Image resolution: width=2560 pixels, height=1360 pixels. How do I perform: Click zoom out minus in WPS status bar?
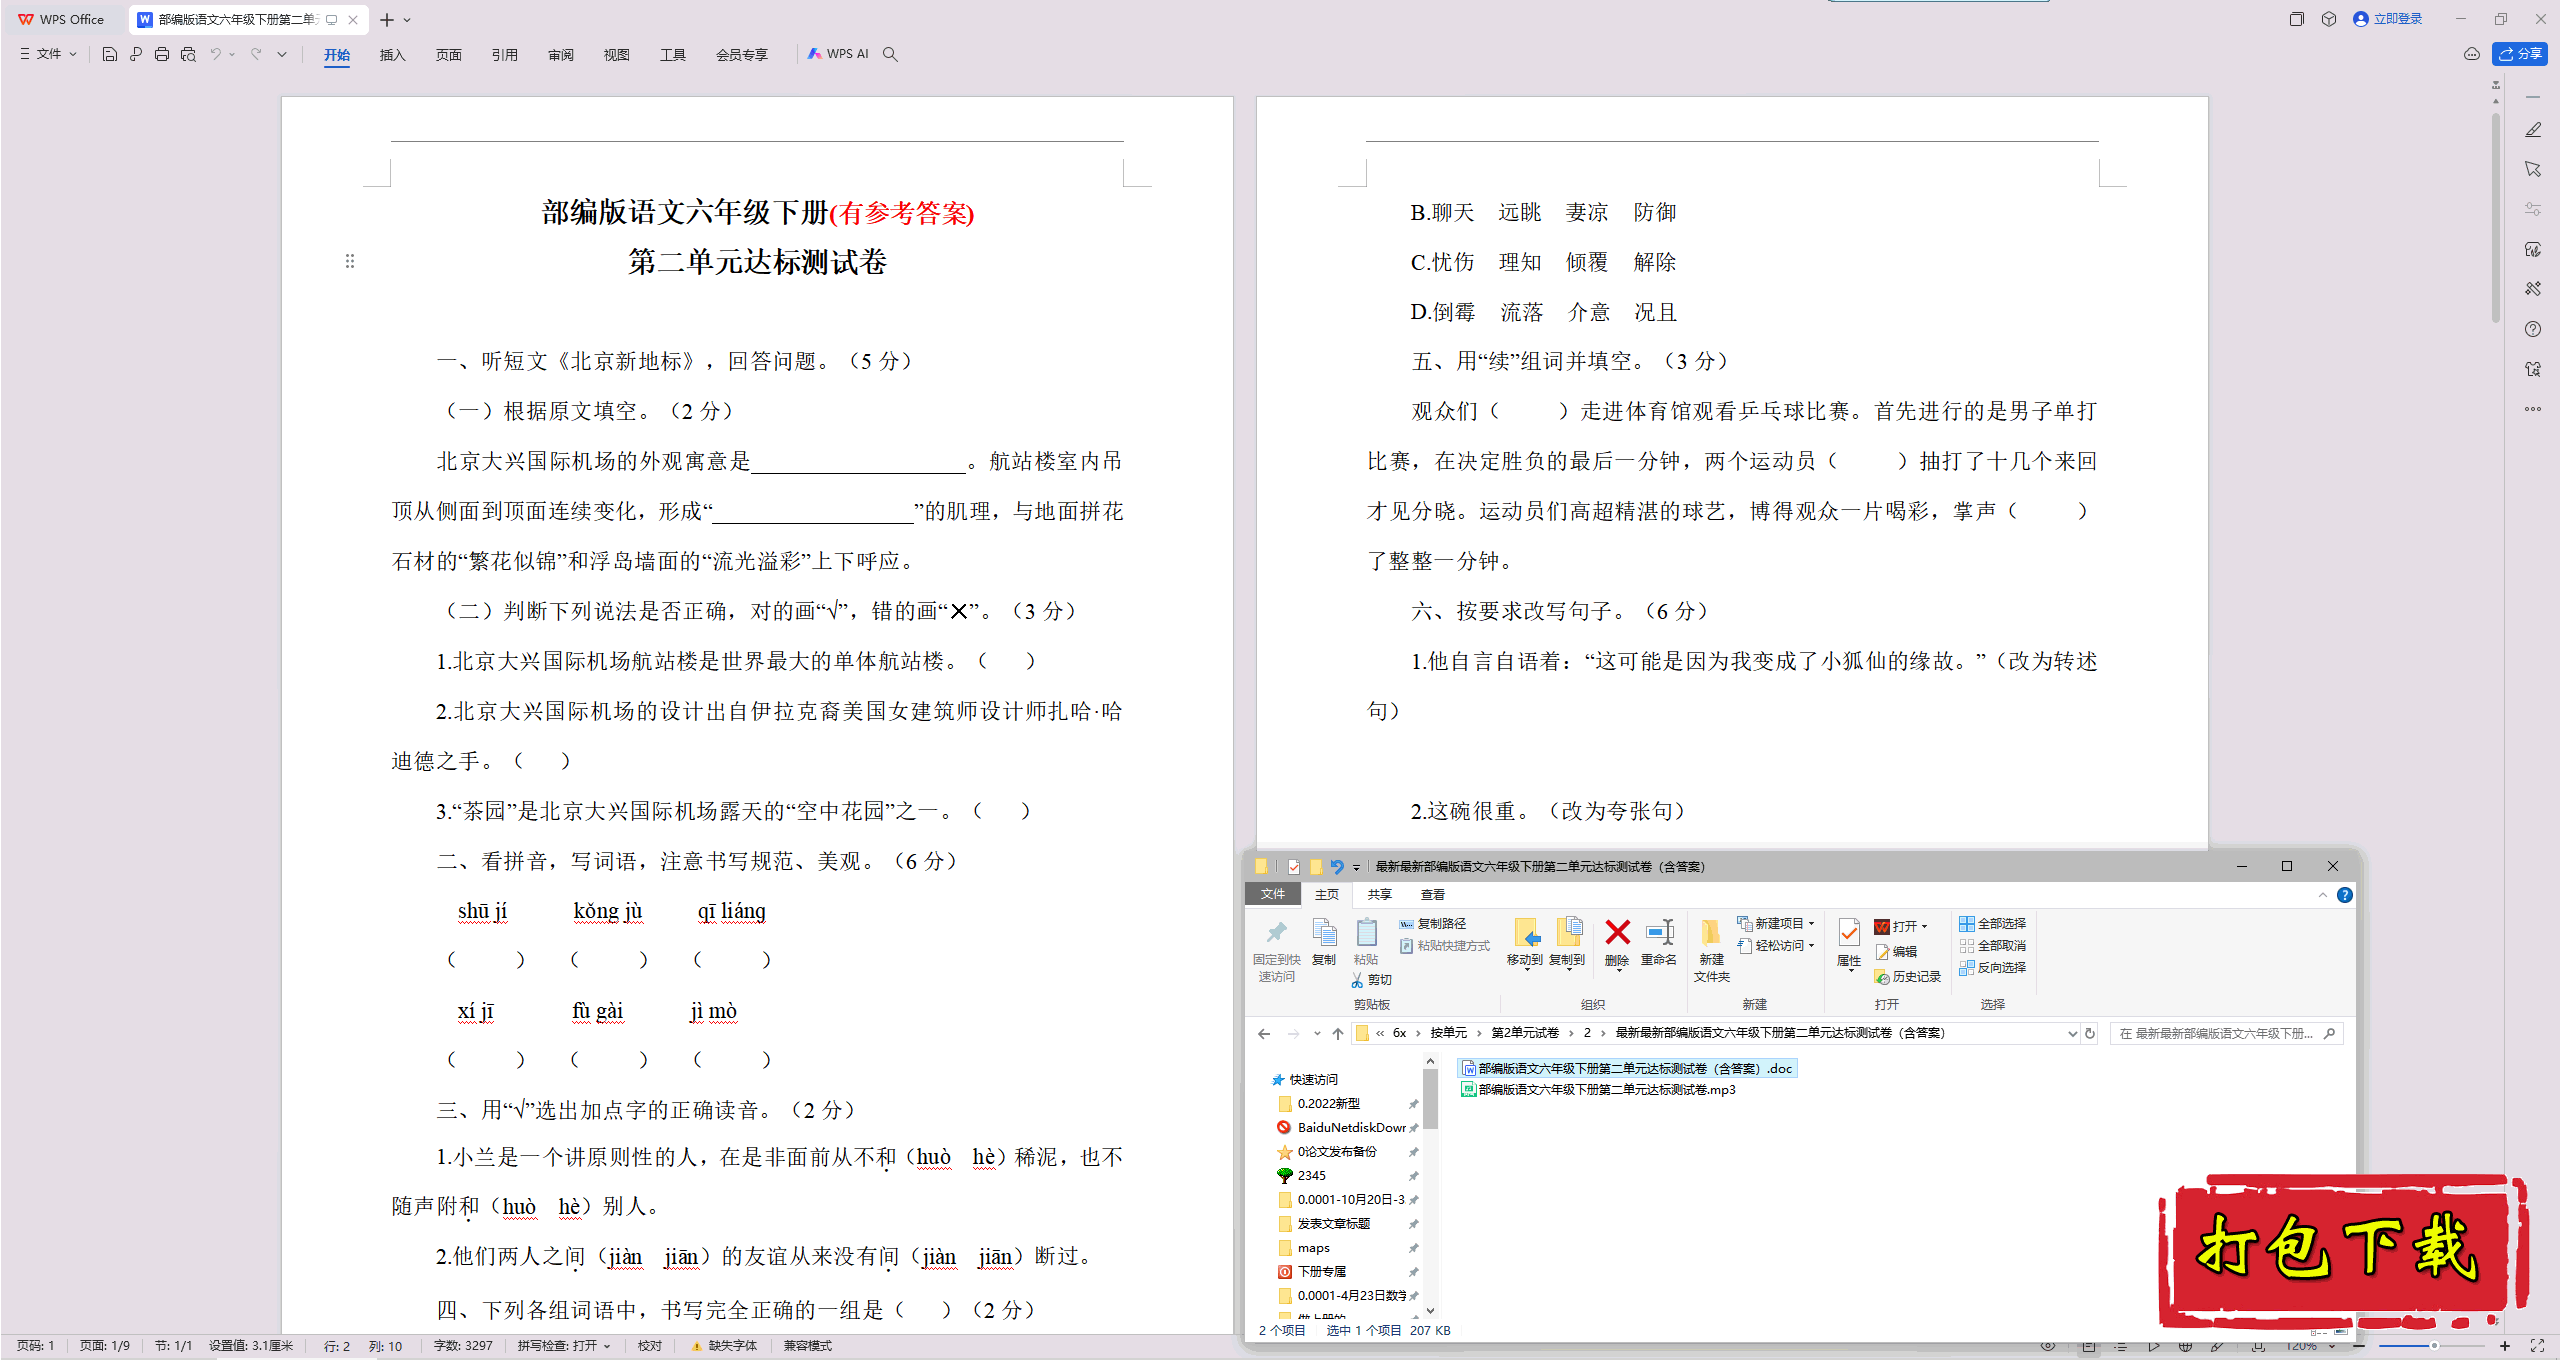2360,1346
